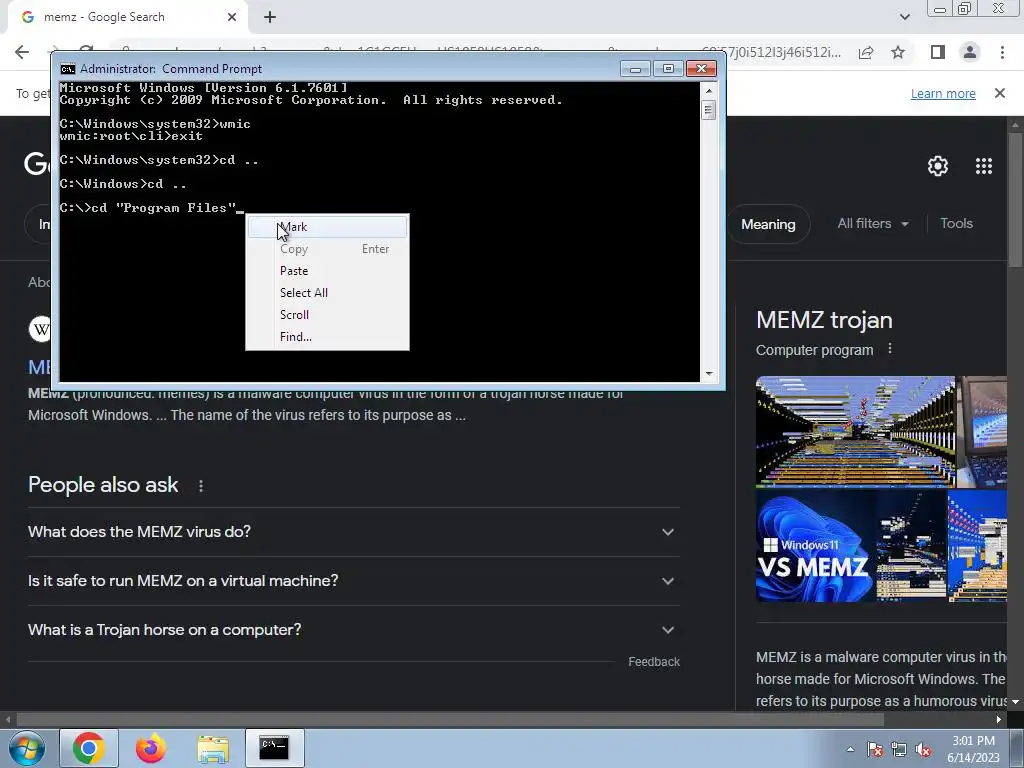The width and height of the screenshot is (1024, 768).
Task: Open Chrome tab search dropdown arrow
Action: (904, 17)
